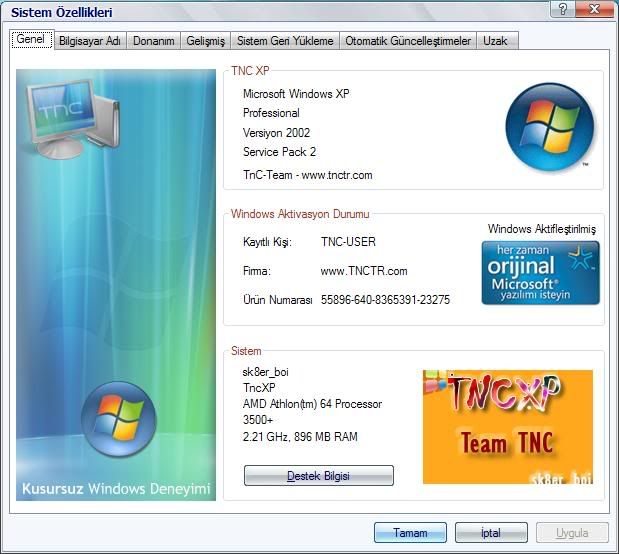Click 'Kusursuz Windows Deneyimi' banner caption
This screenshot has height=554, width=619.
tap(116, 489)
